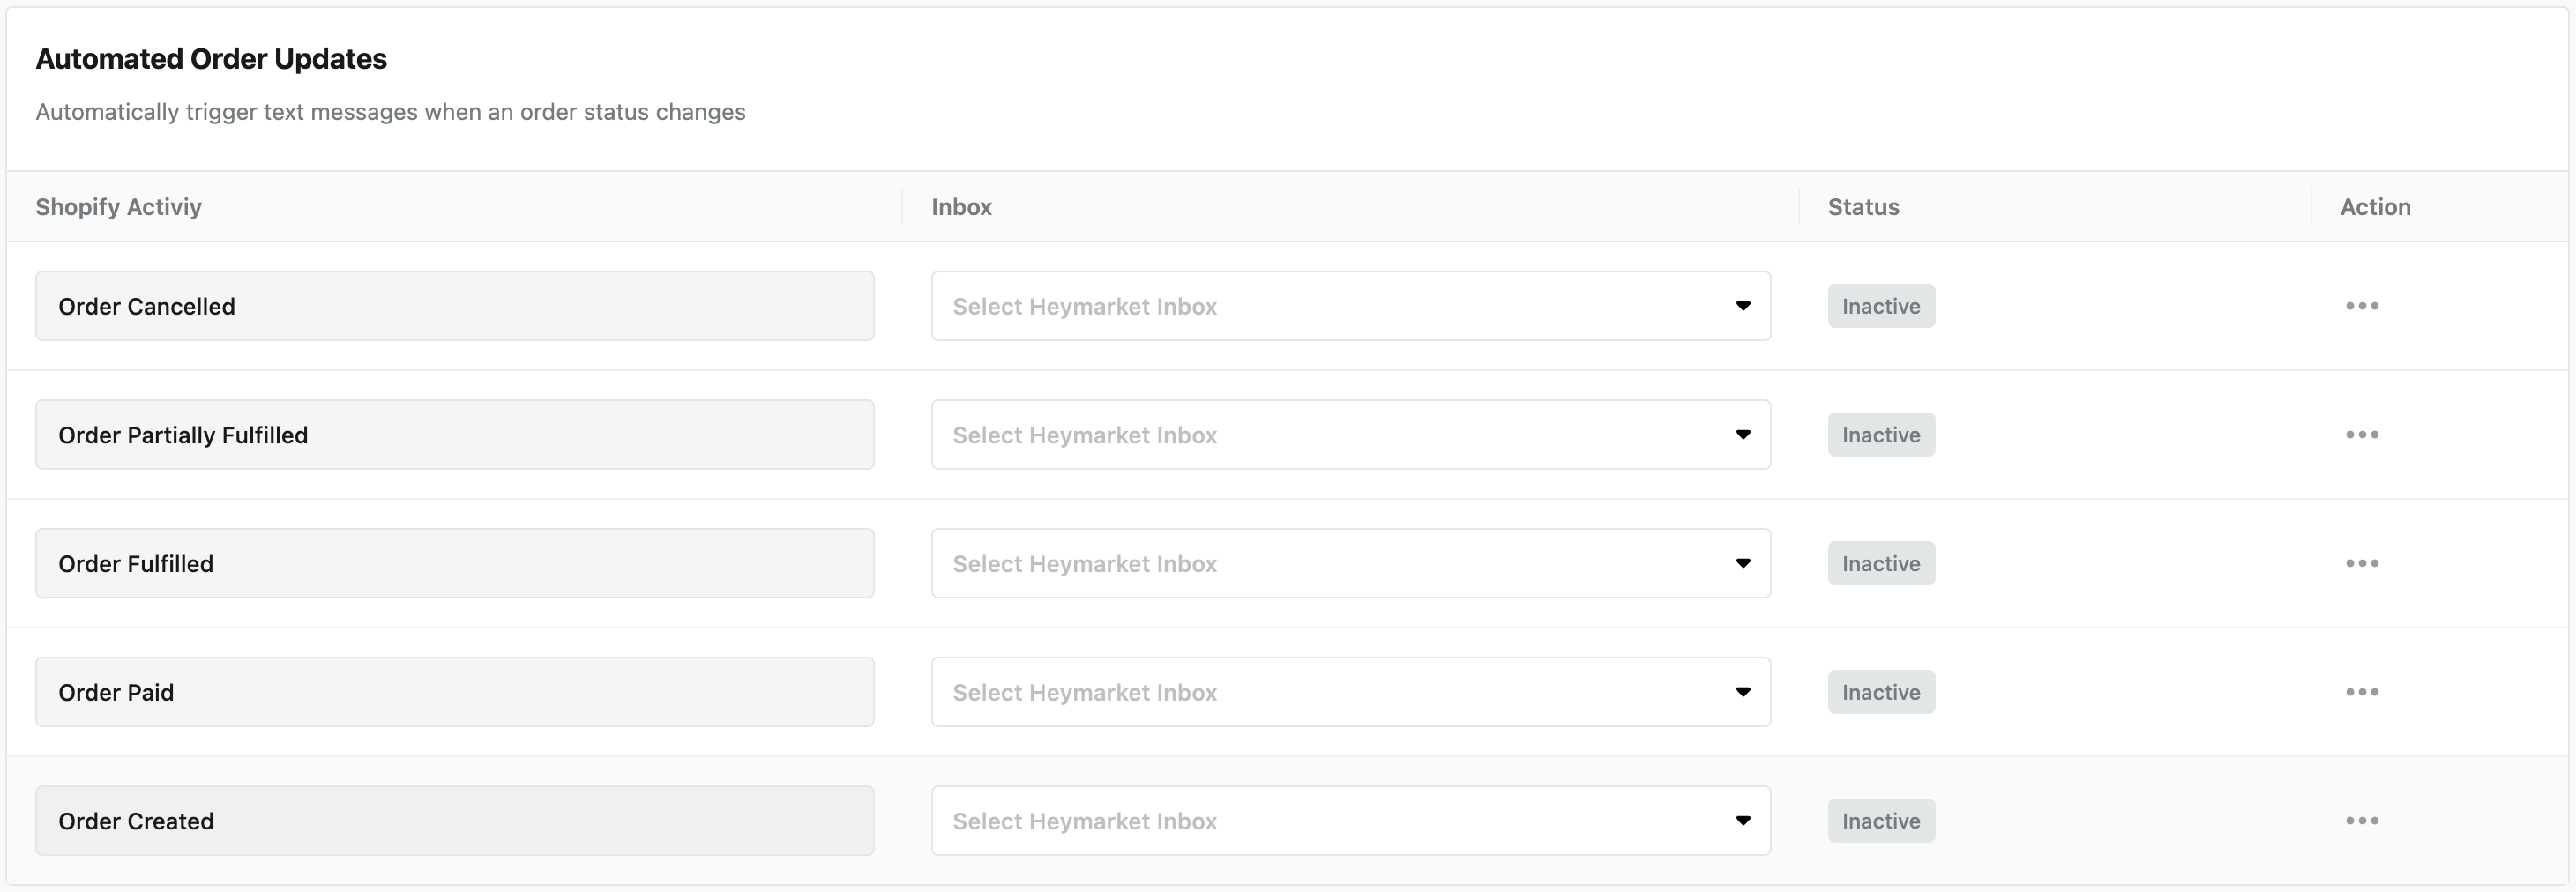Select the Order Partially Fulfilled activity field
Image resolution: width=2576 pixels, height=892 pixels.
click(454, 435)
